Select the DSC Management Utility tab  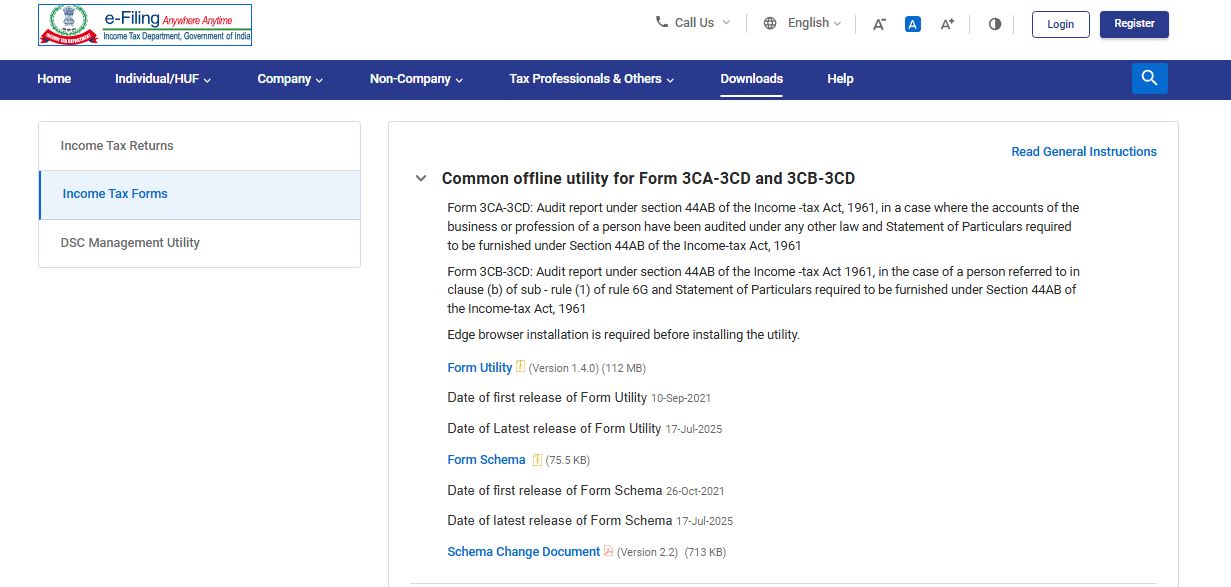point(130,243)
